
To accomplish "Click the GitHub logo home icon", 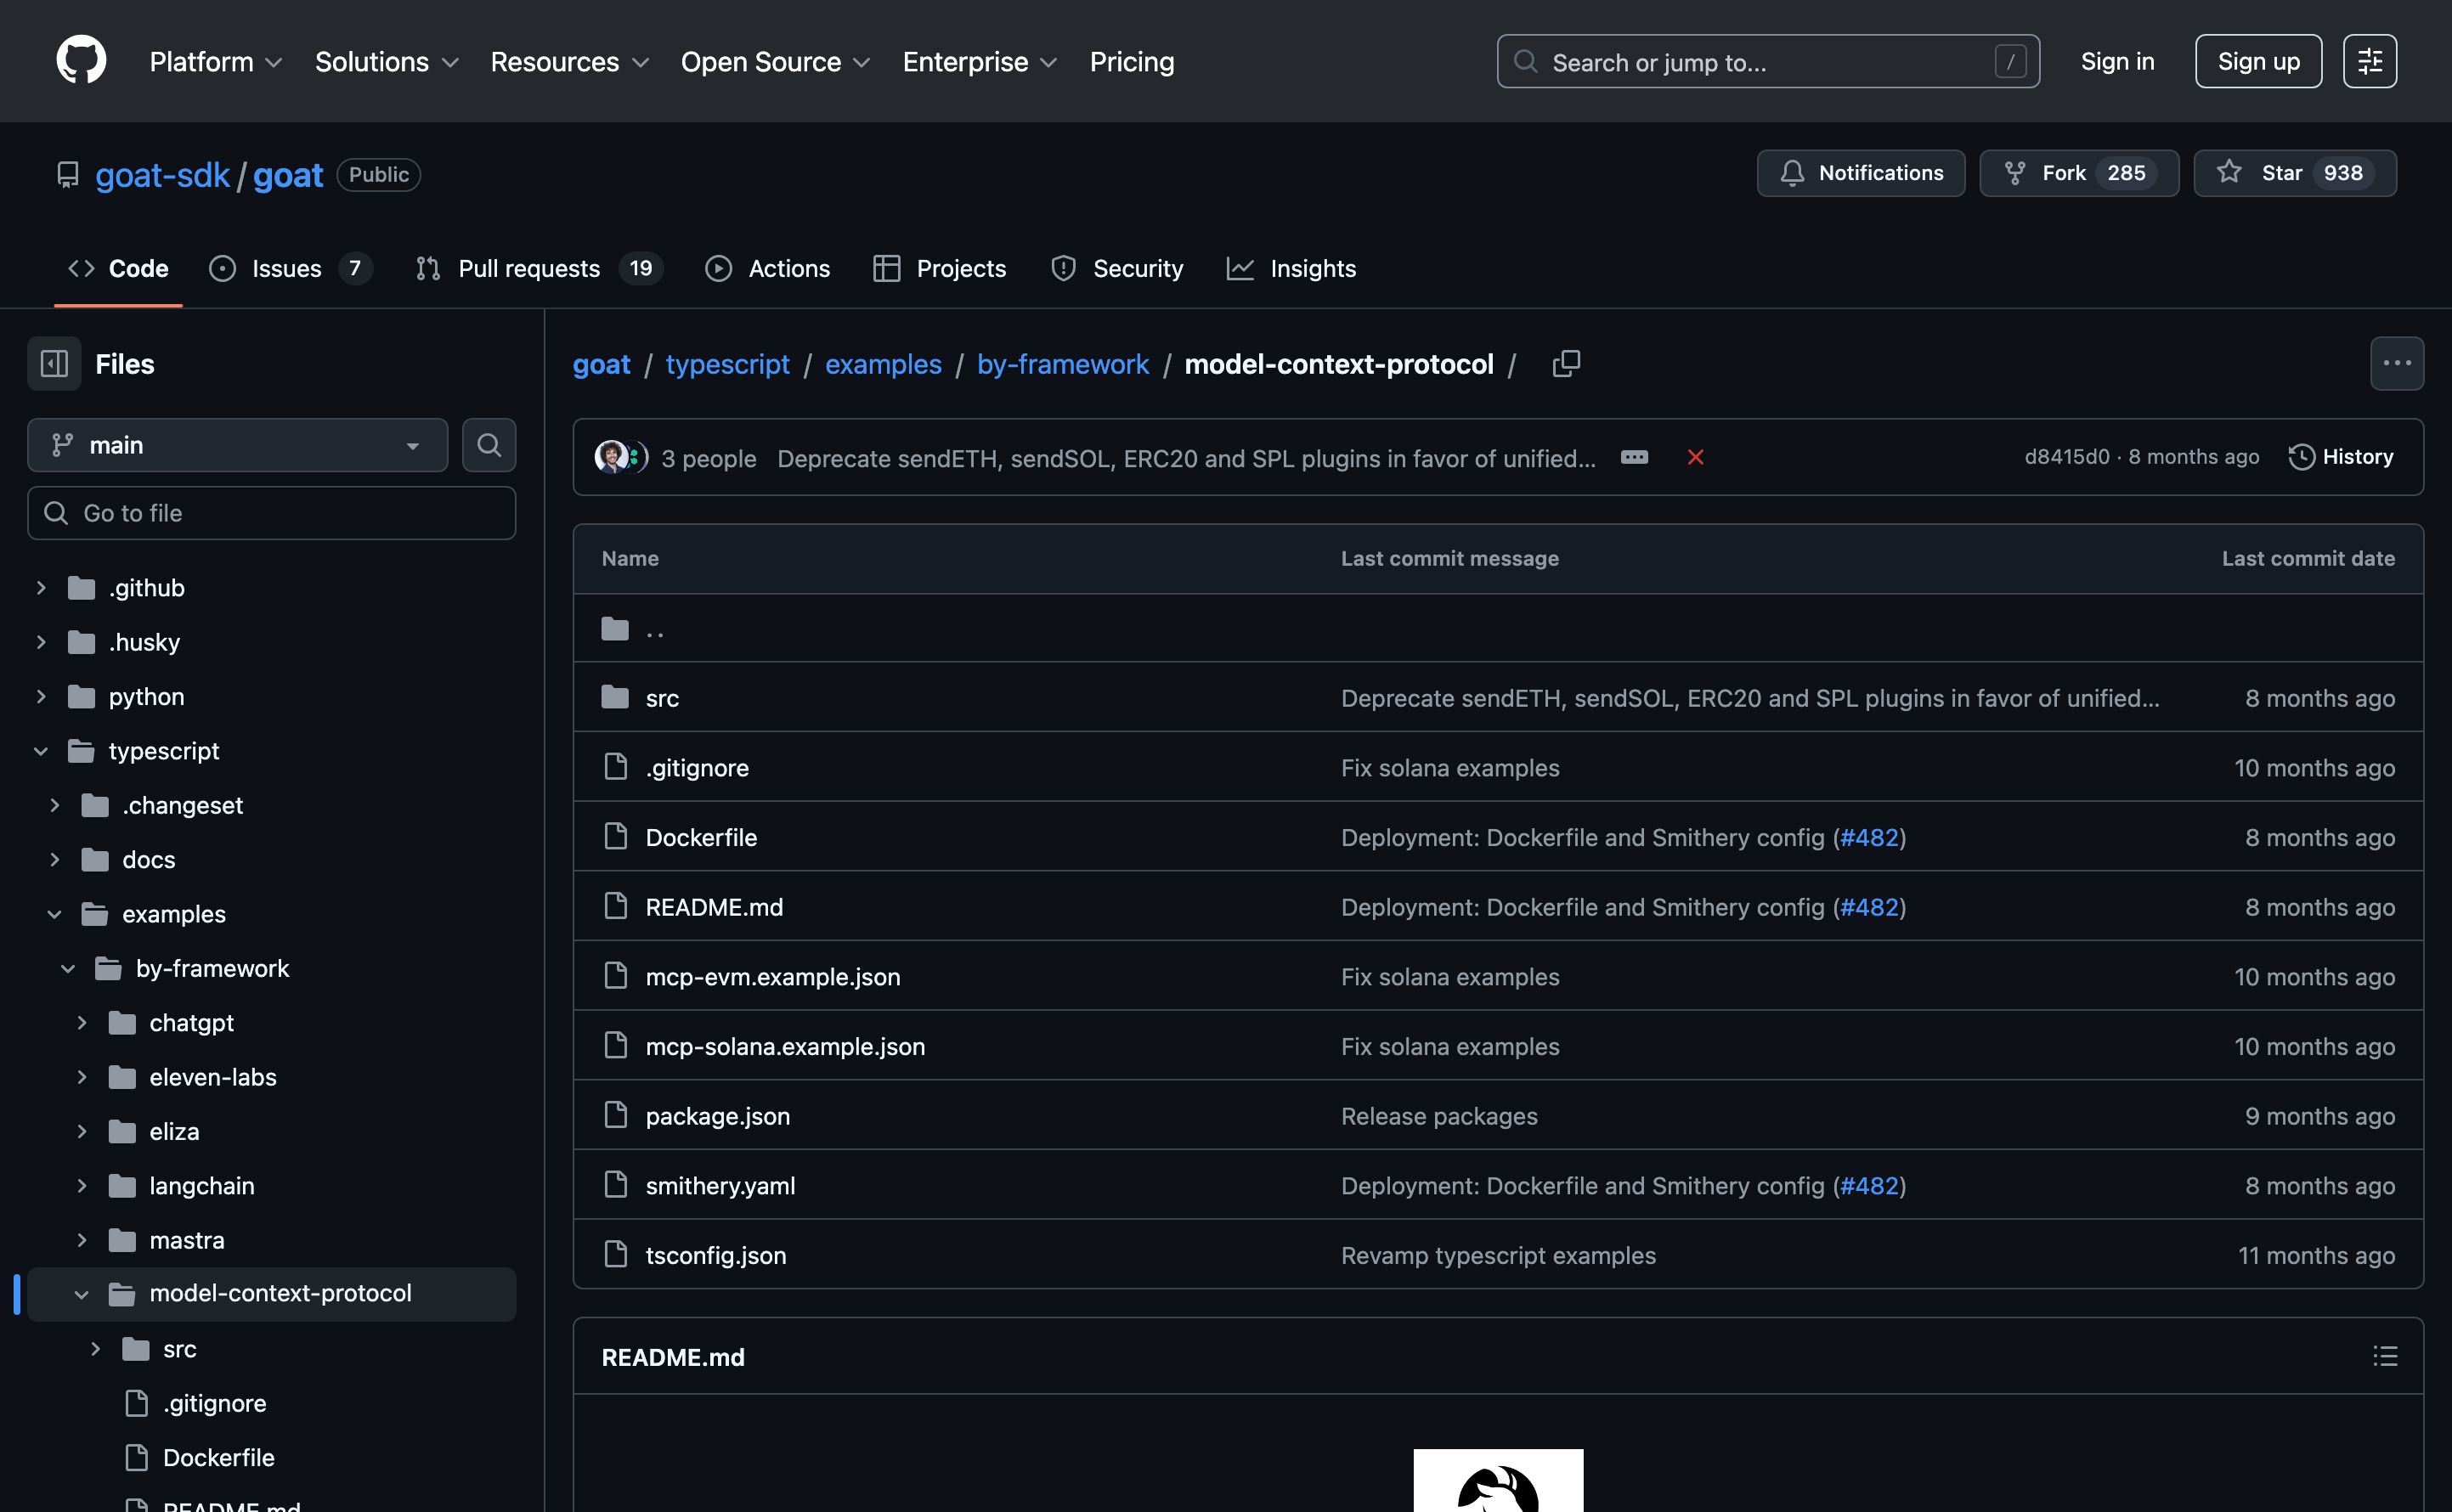I will 81,61.
